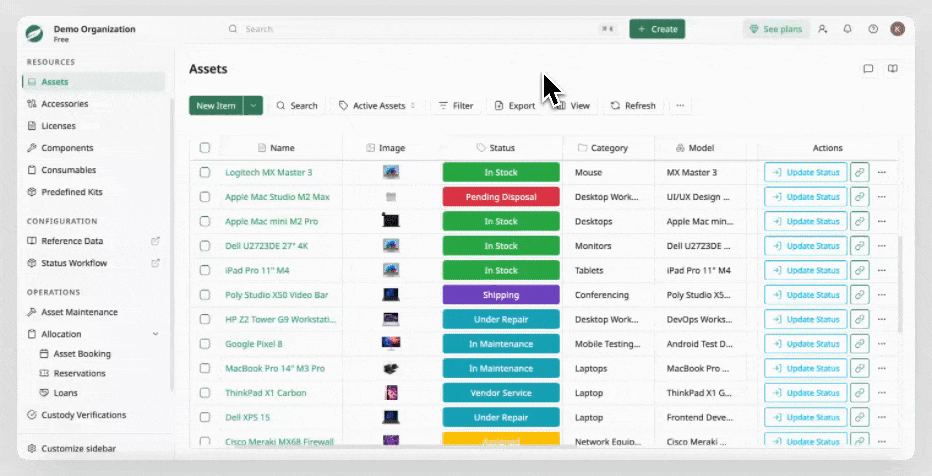Open the more actions menu for ThinkPad X1 Carbon
The image size is (932, 476).
(881, 393)
